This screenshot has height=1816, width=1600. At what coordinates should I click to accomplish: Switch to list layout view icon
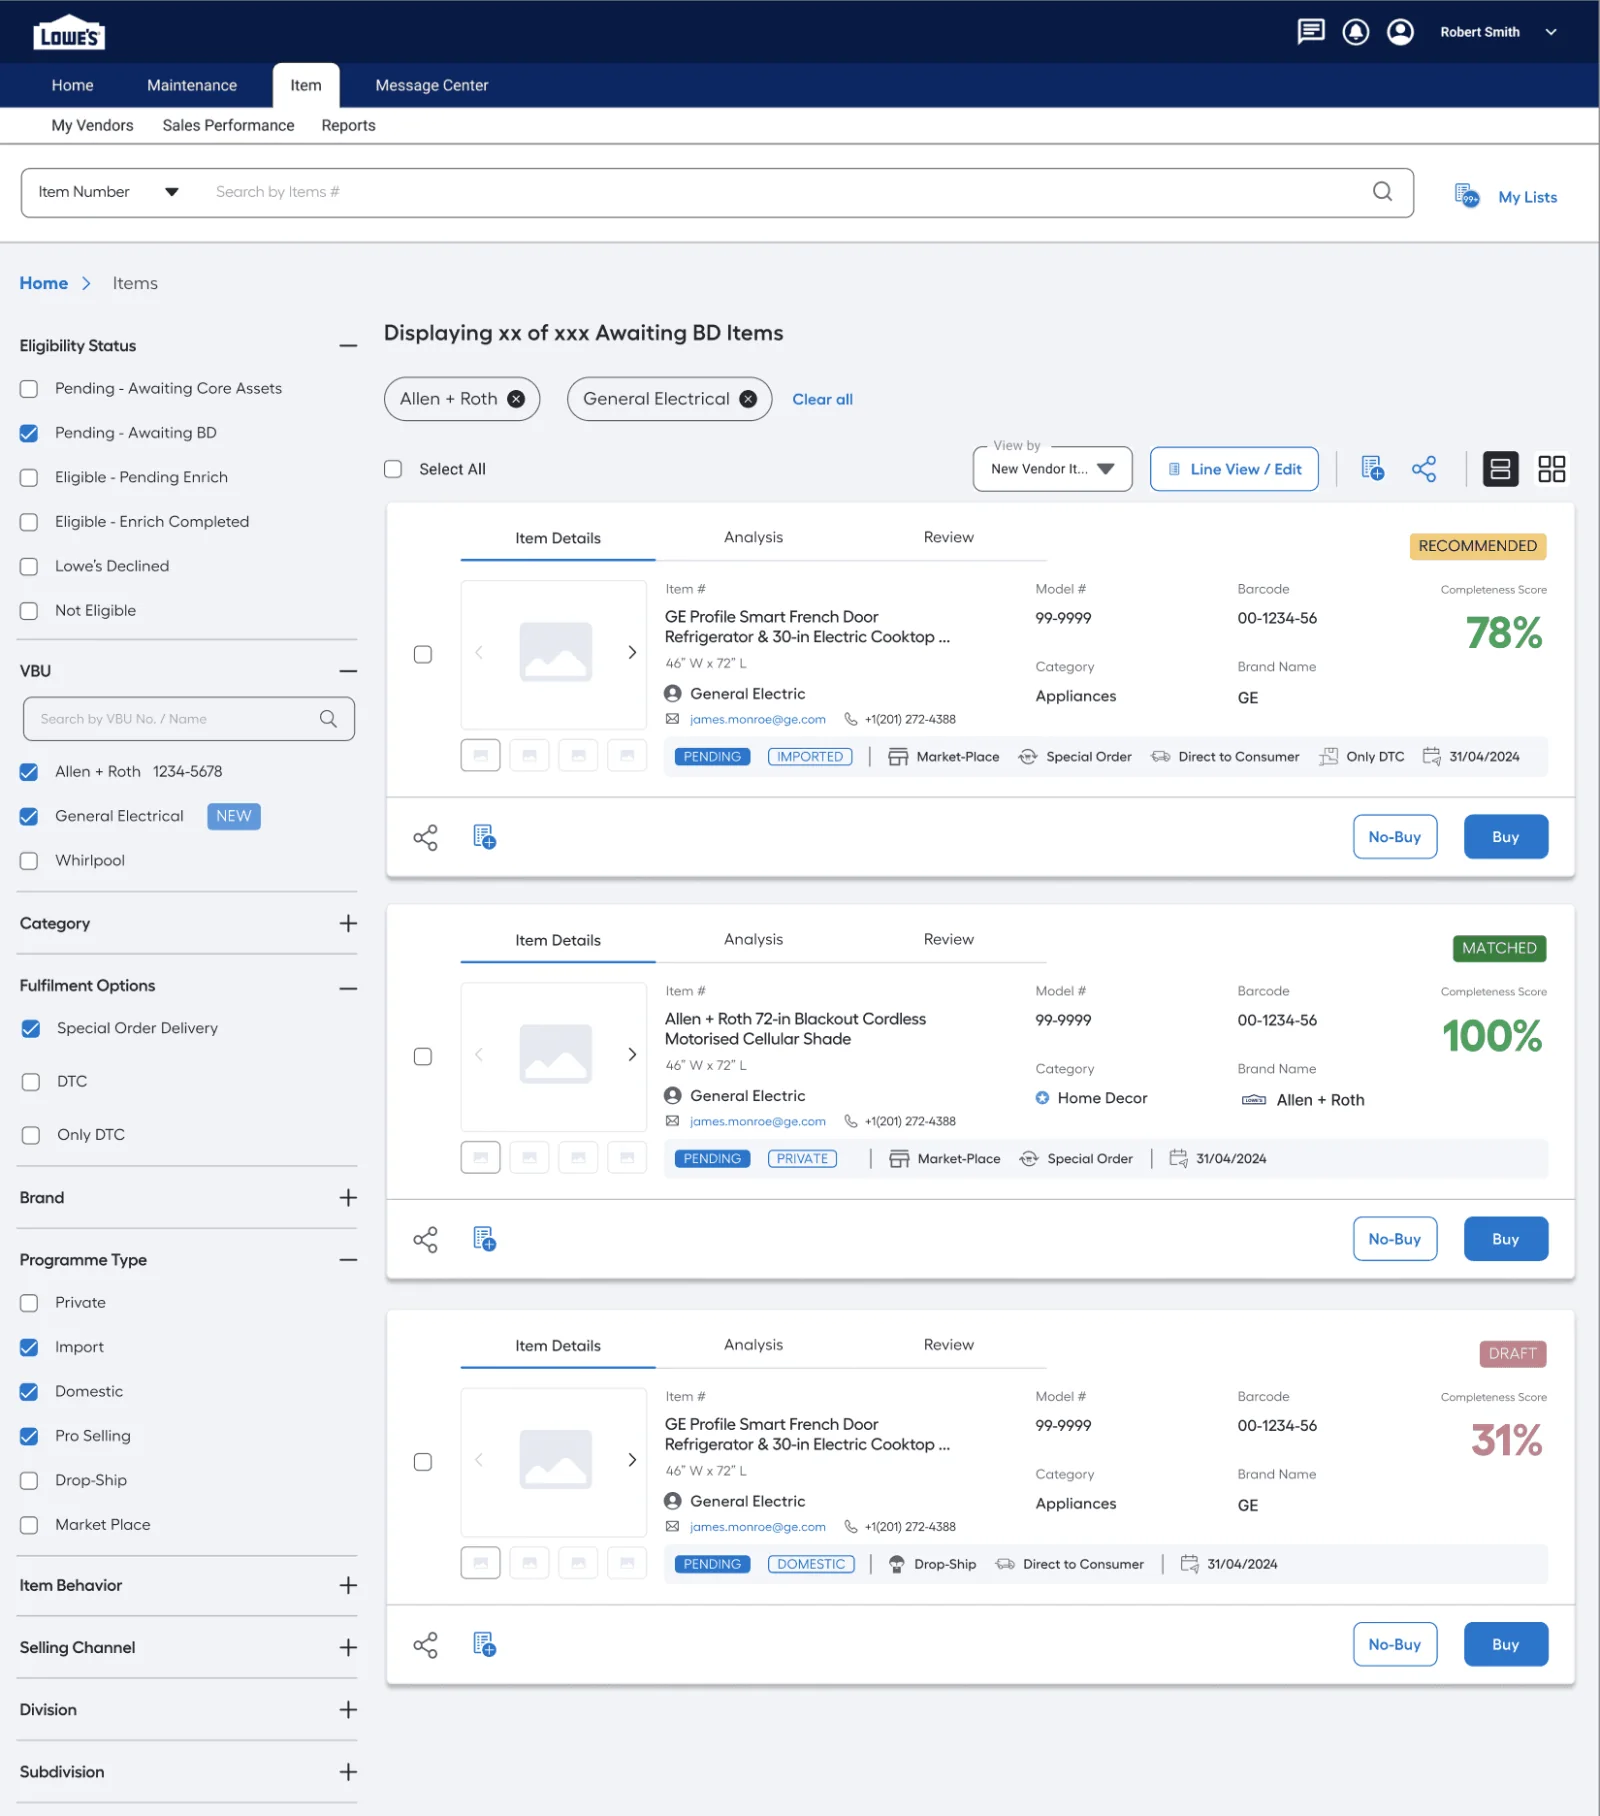pyautogui.click(x=1500, y=469)
